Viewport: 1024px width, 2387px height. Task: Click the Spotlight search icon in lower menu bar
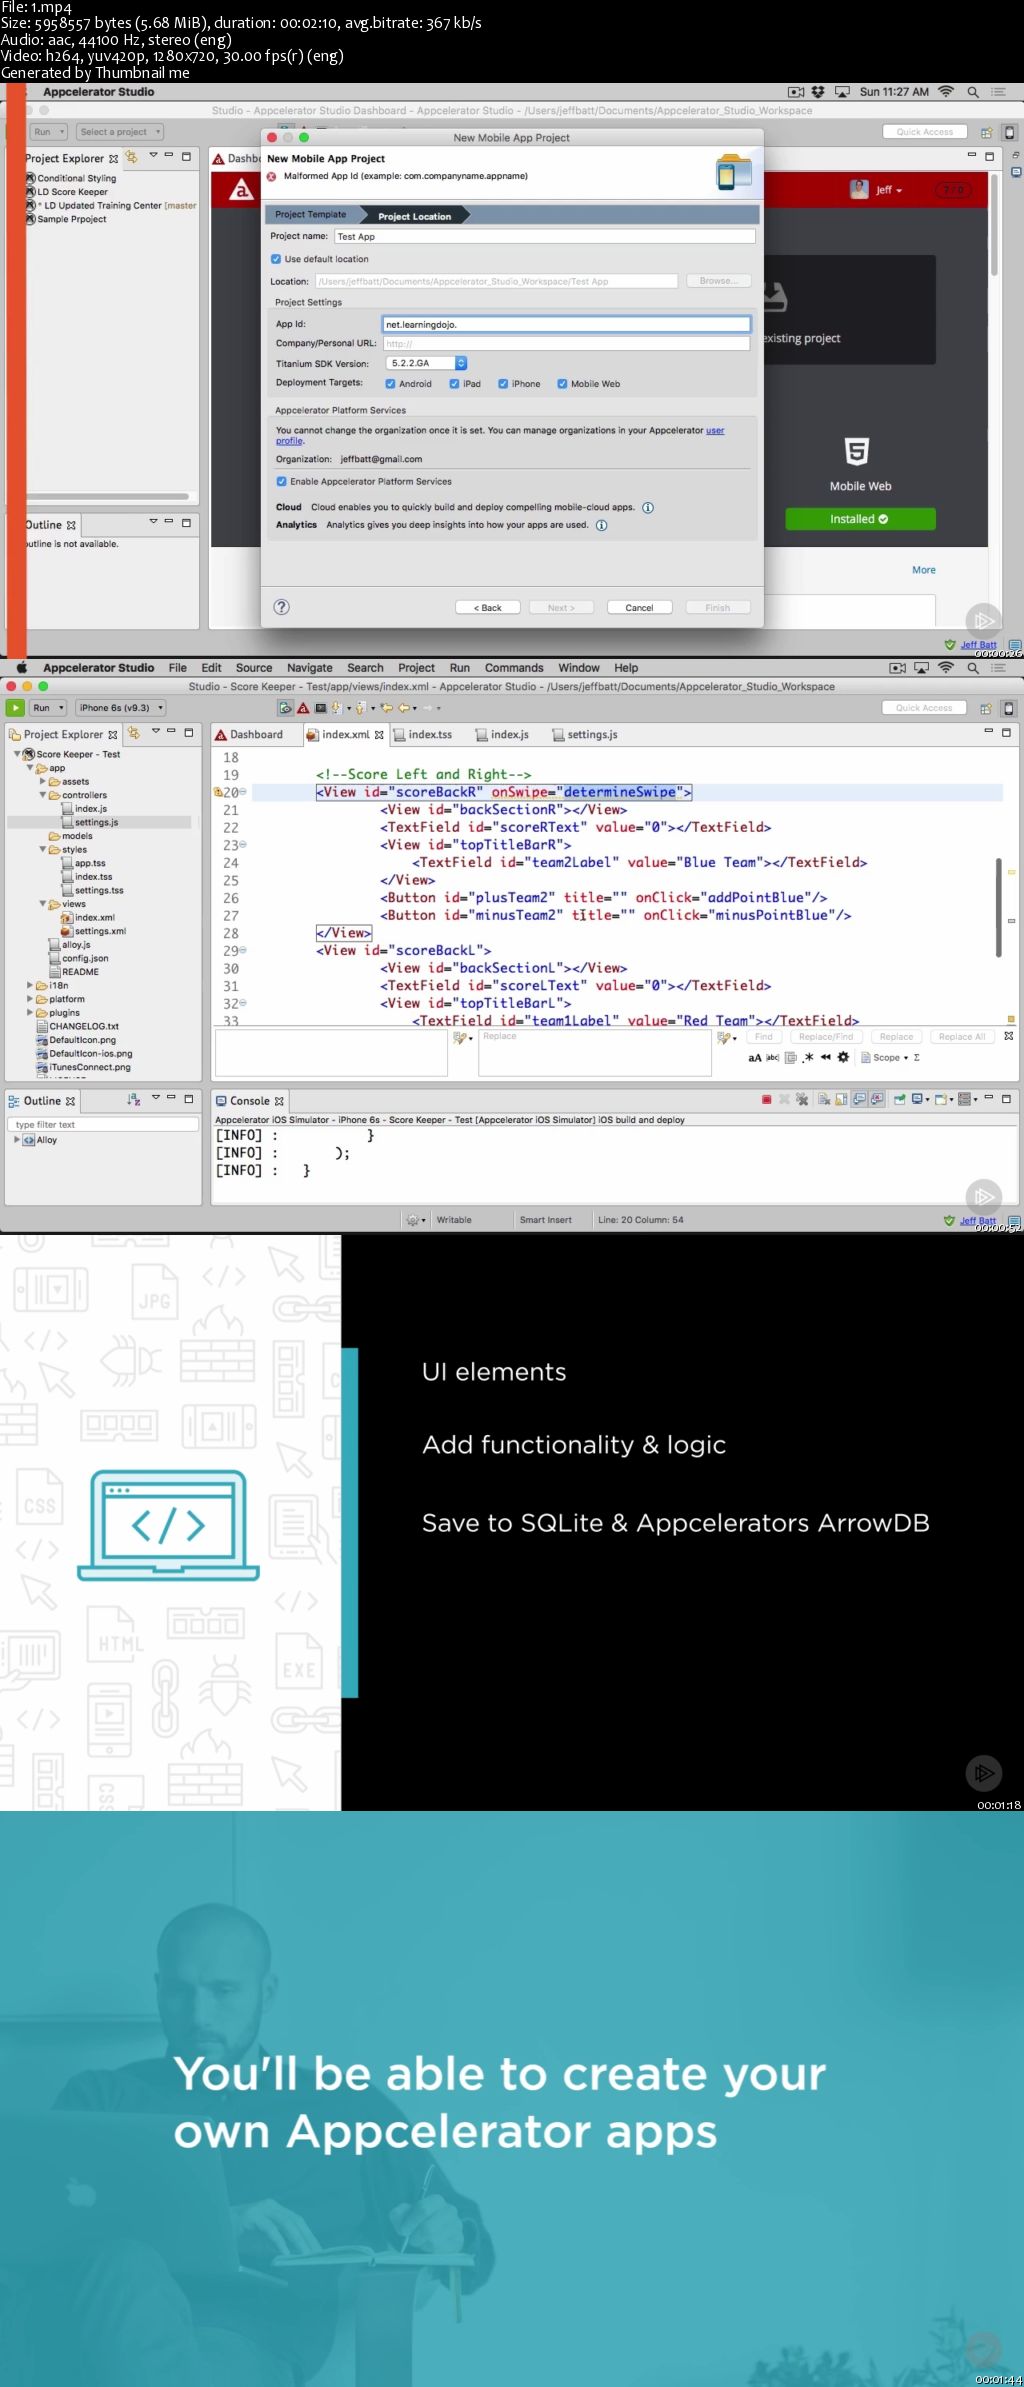[x=973, y=668]
